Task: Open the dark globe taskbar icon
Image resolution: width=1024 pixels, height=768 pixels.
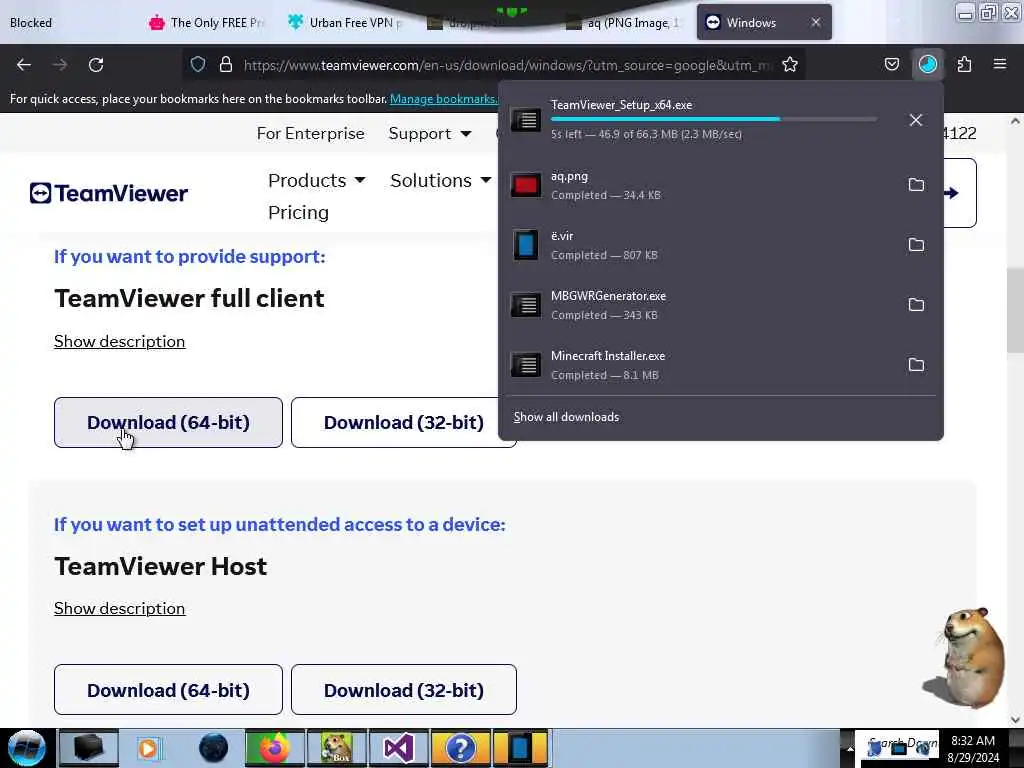Action: [213, 748]
